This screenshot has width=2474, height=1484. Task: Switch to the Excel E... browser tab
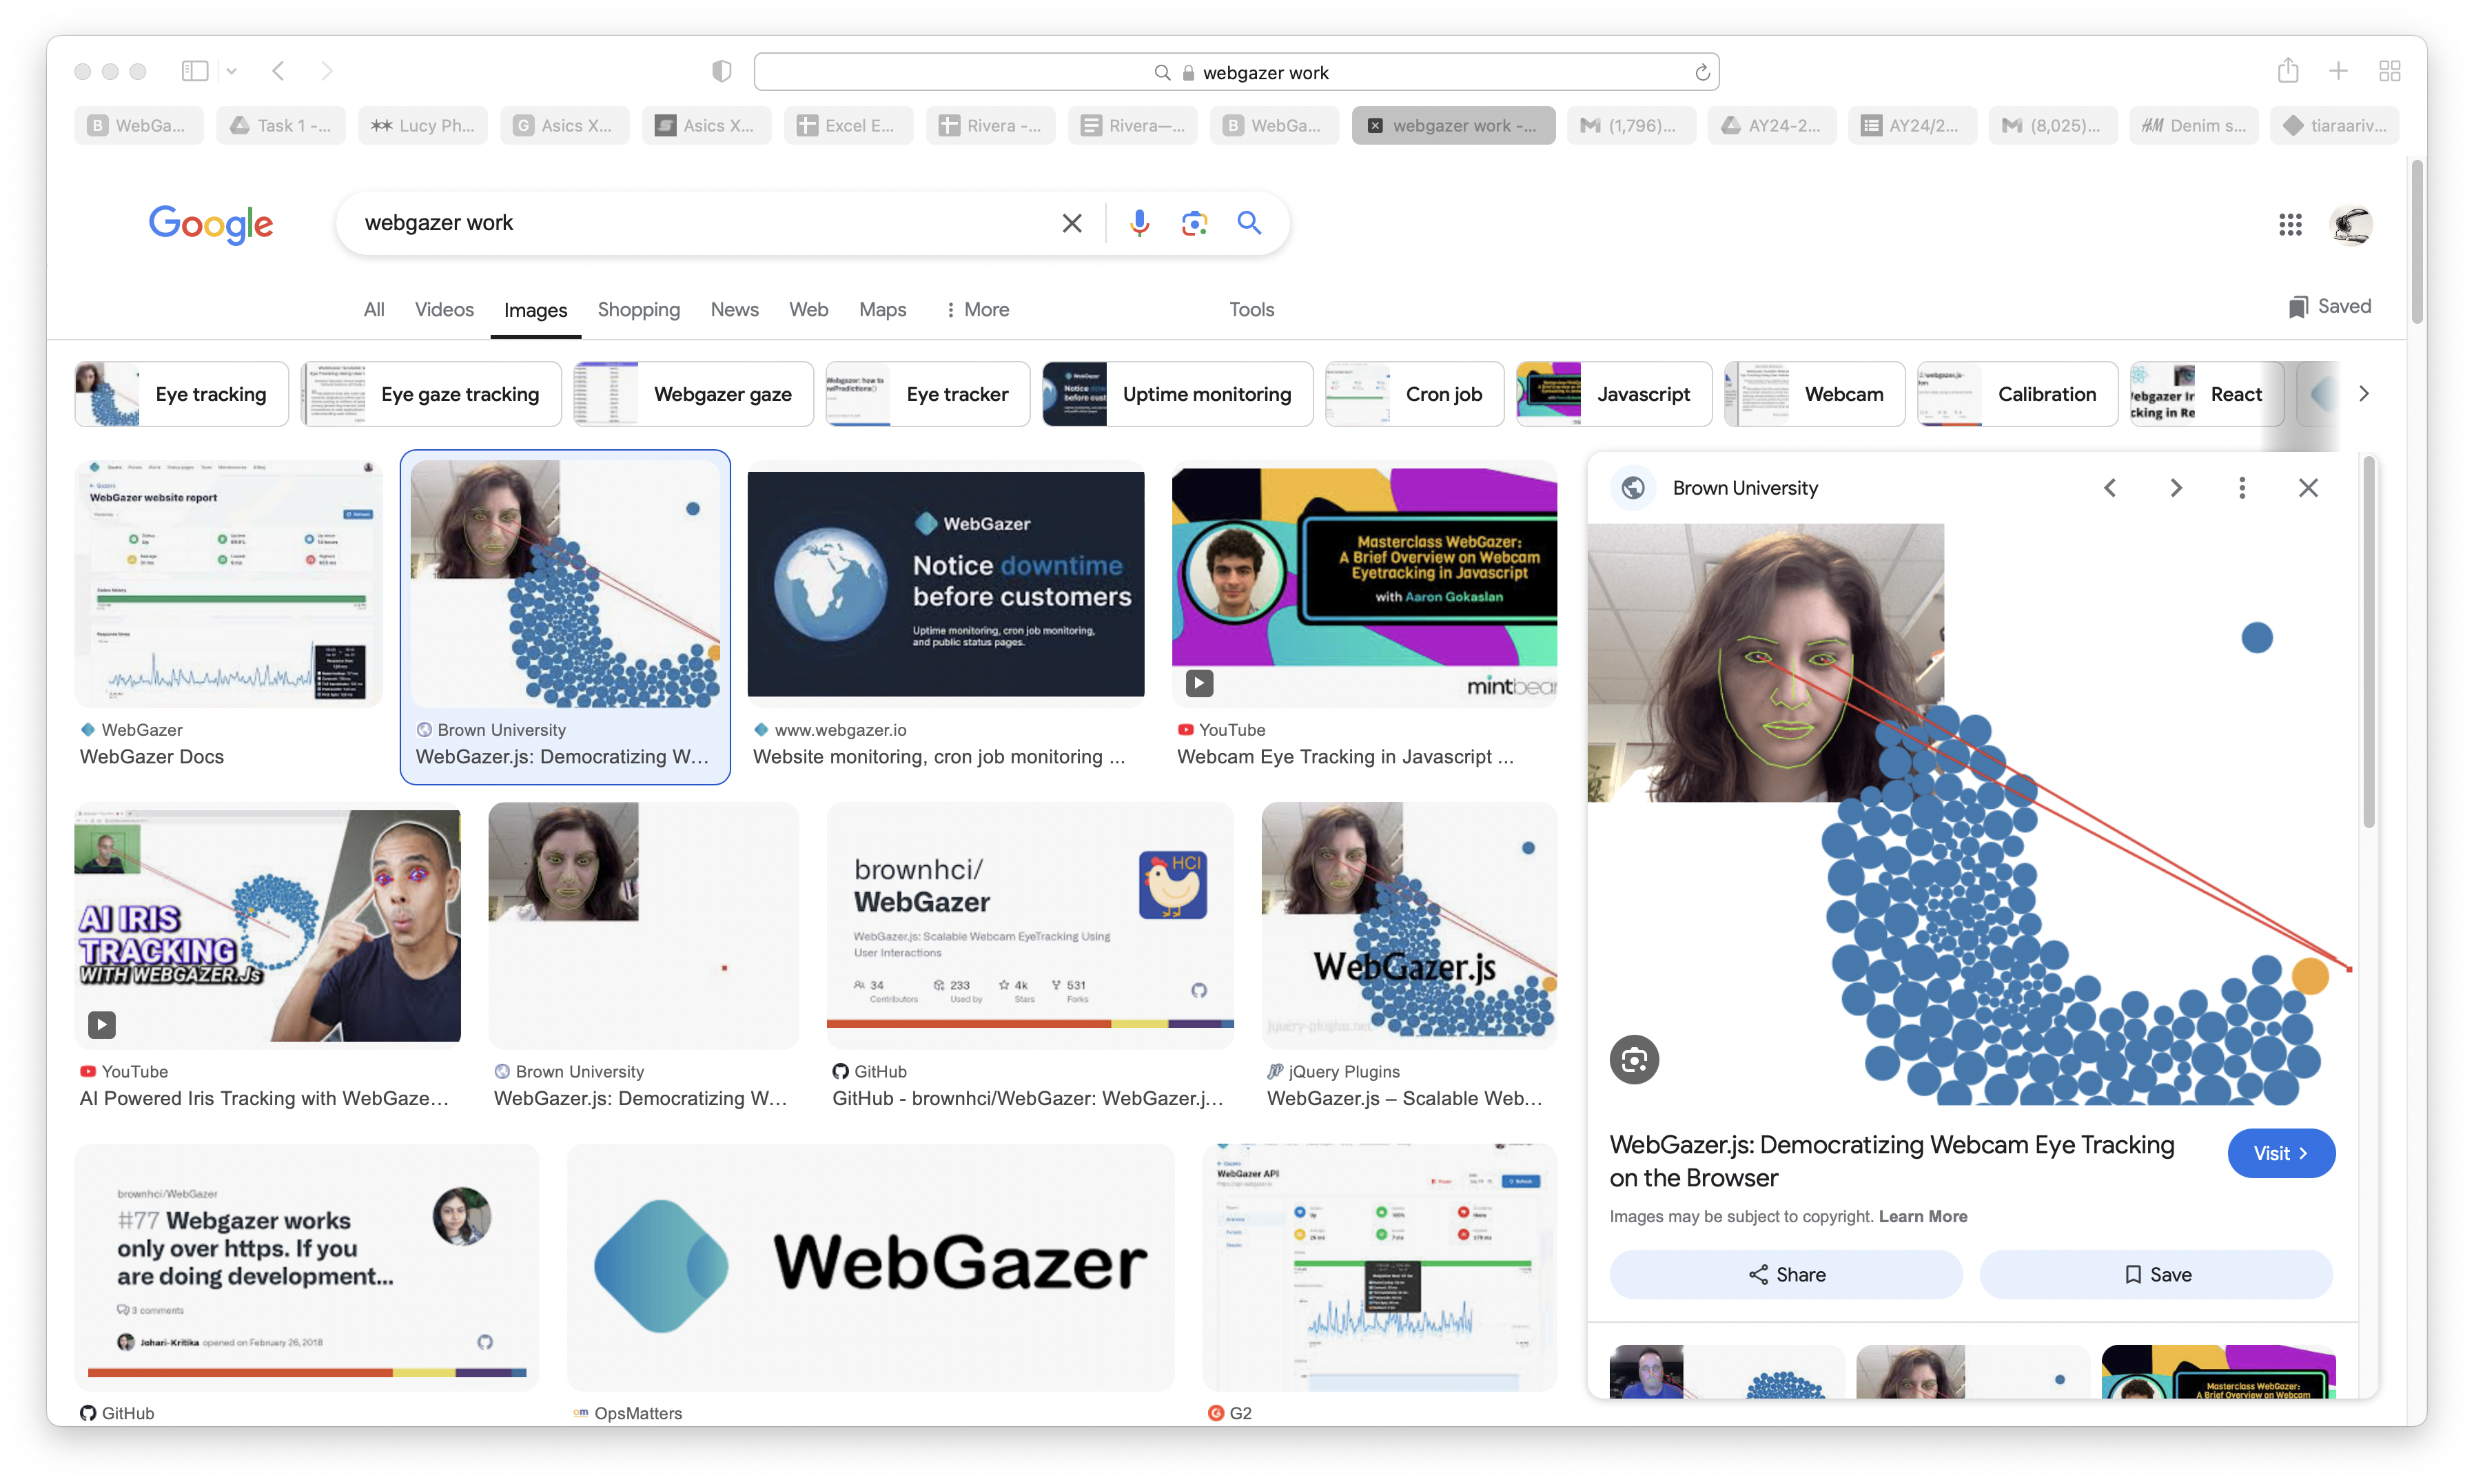coord(848,126)
